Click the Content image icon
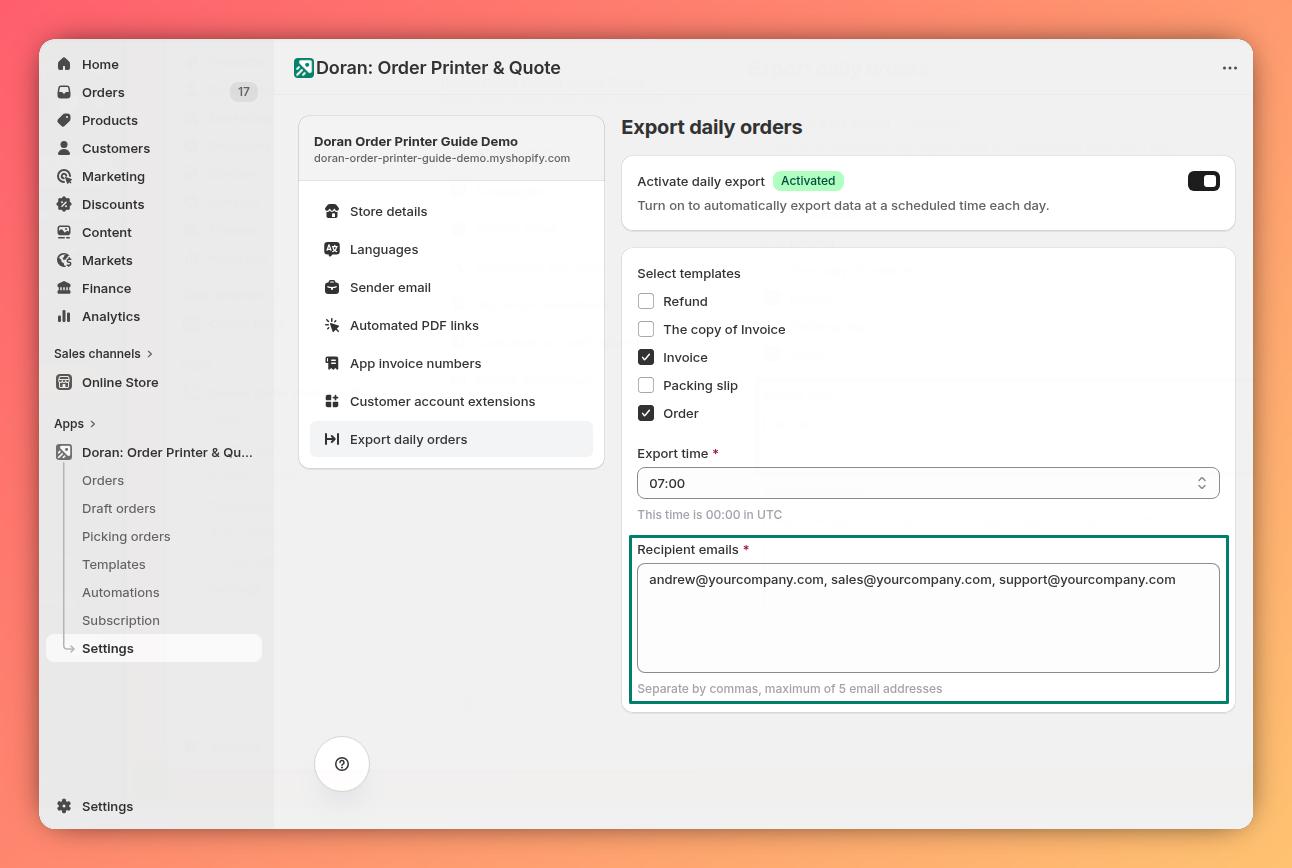The image size is (1292, 868). pos(64,232)
